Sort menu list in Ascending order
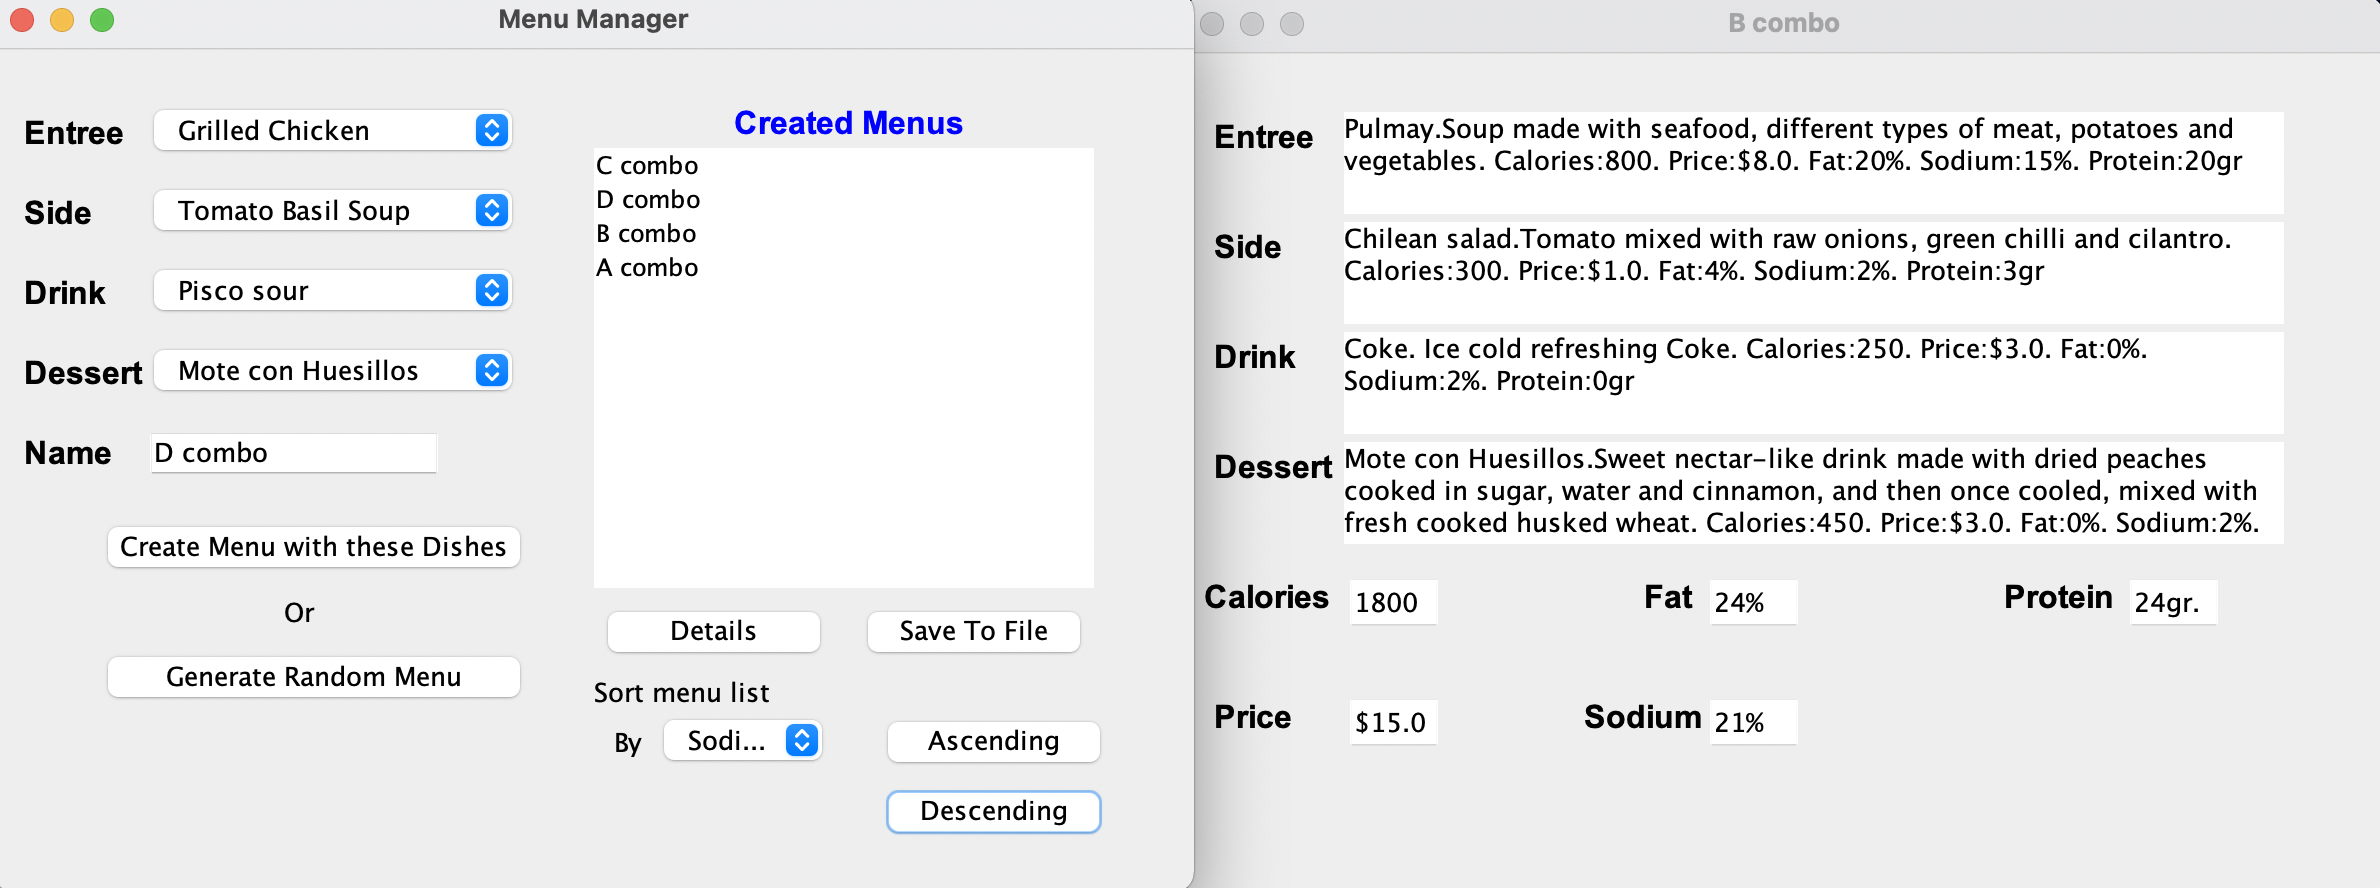 click(993, 741)
